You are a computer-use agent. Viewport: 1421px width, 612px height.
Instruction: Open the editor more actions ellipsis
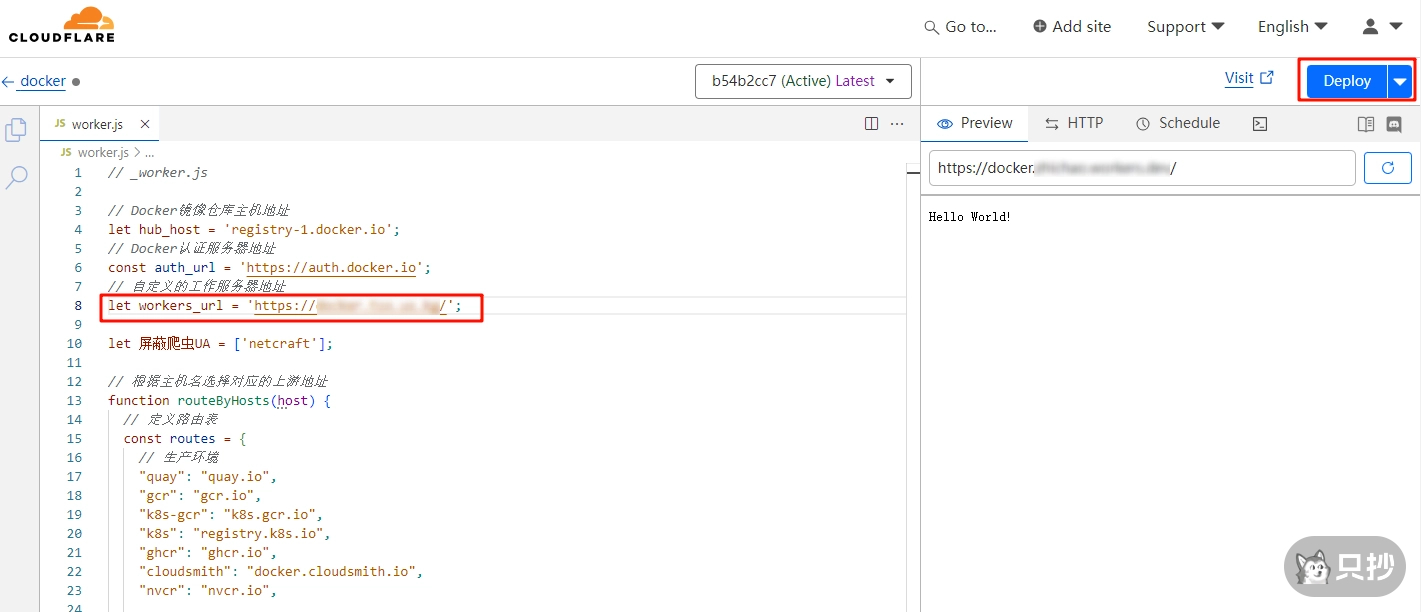coord(897,124)
